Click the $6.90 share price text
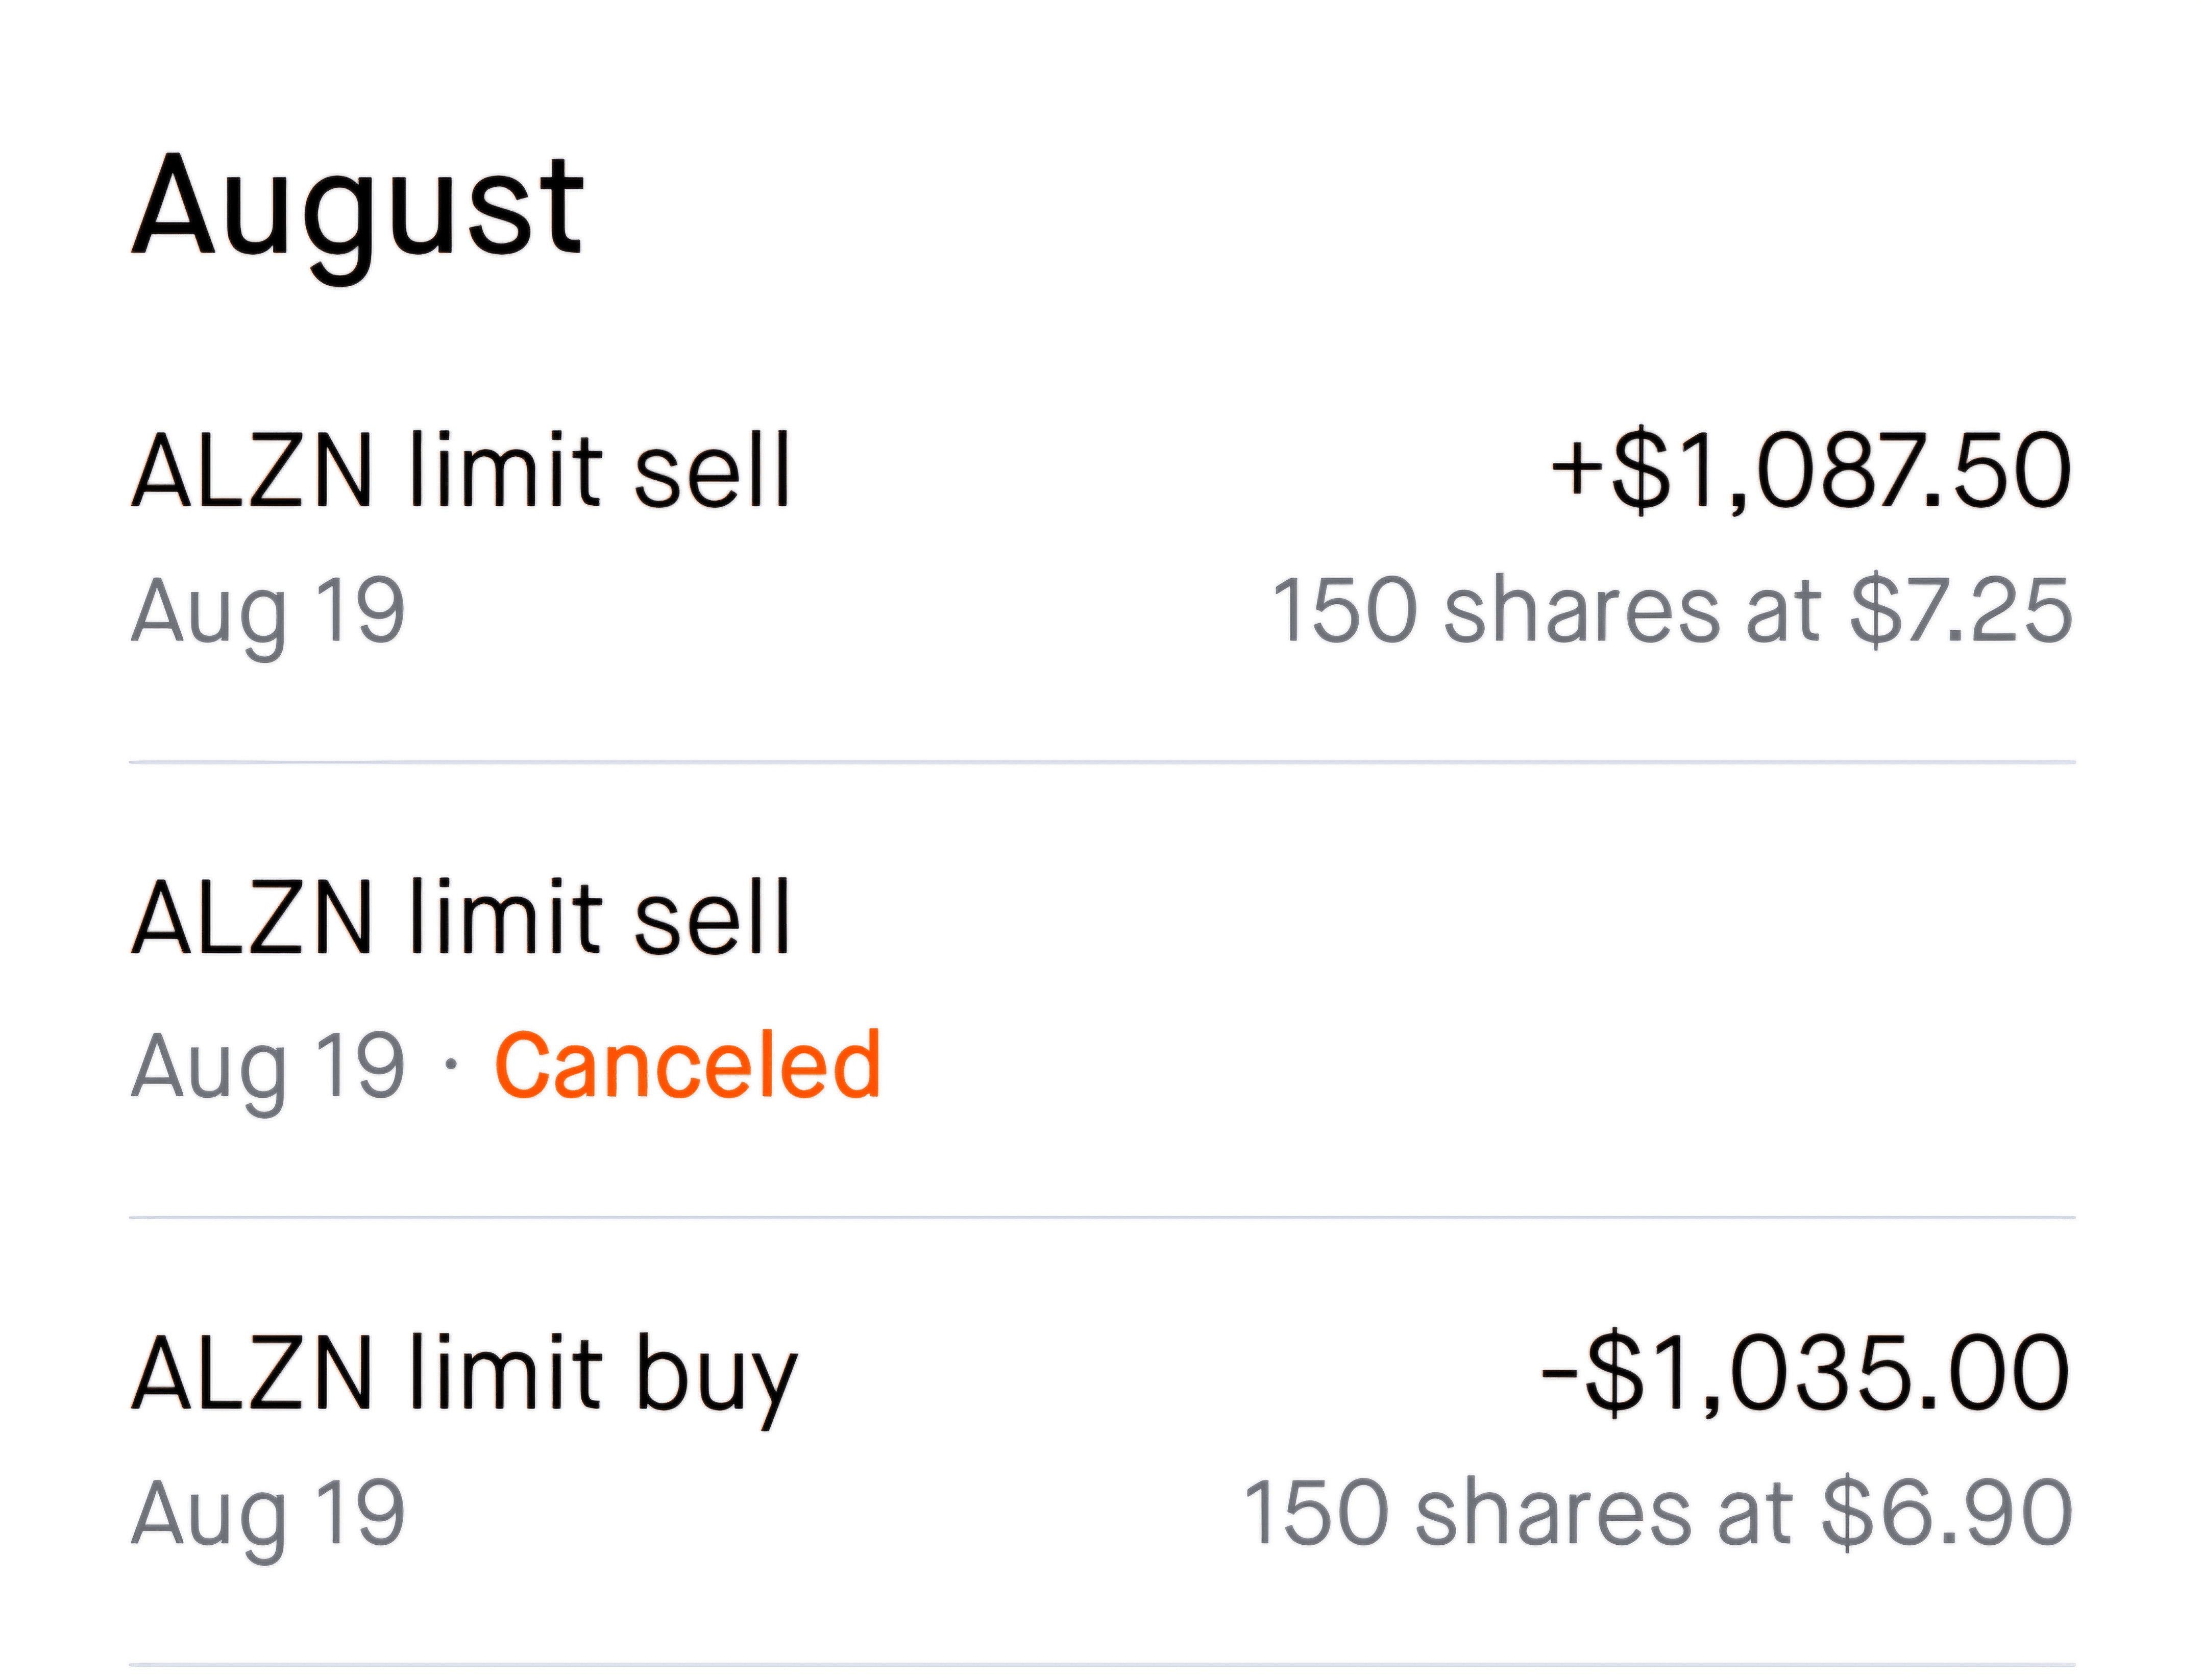Image resolution: width=2203 pixels, height=1680 pixels. click(1946, 1514)
